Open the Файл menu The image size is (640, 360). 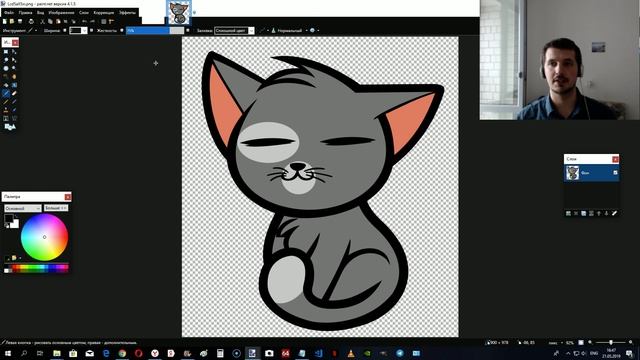coord(9,13)
